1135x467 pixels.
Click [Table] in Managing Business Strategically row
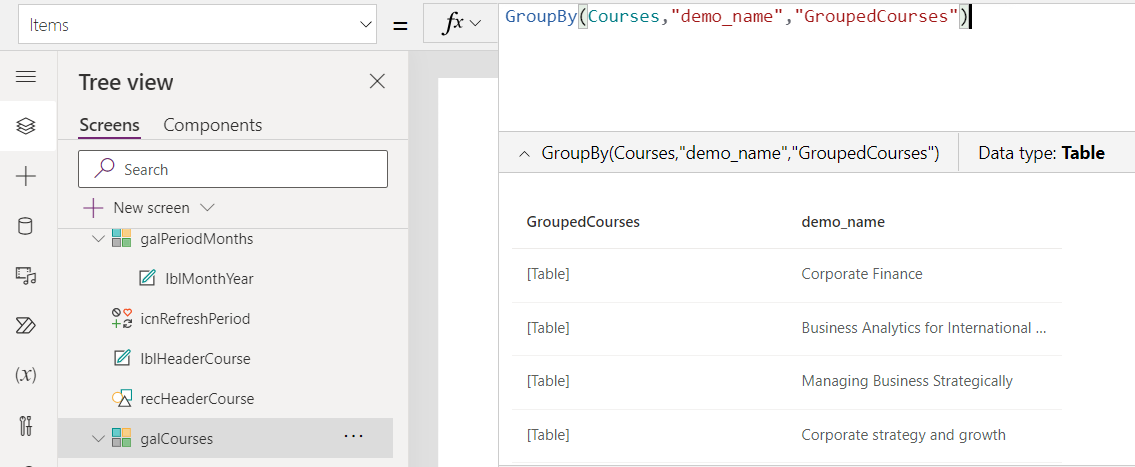(x=548, y=381)
